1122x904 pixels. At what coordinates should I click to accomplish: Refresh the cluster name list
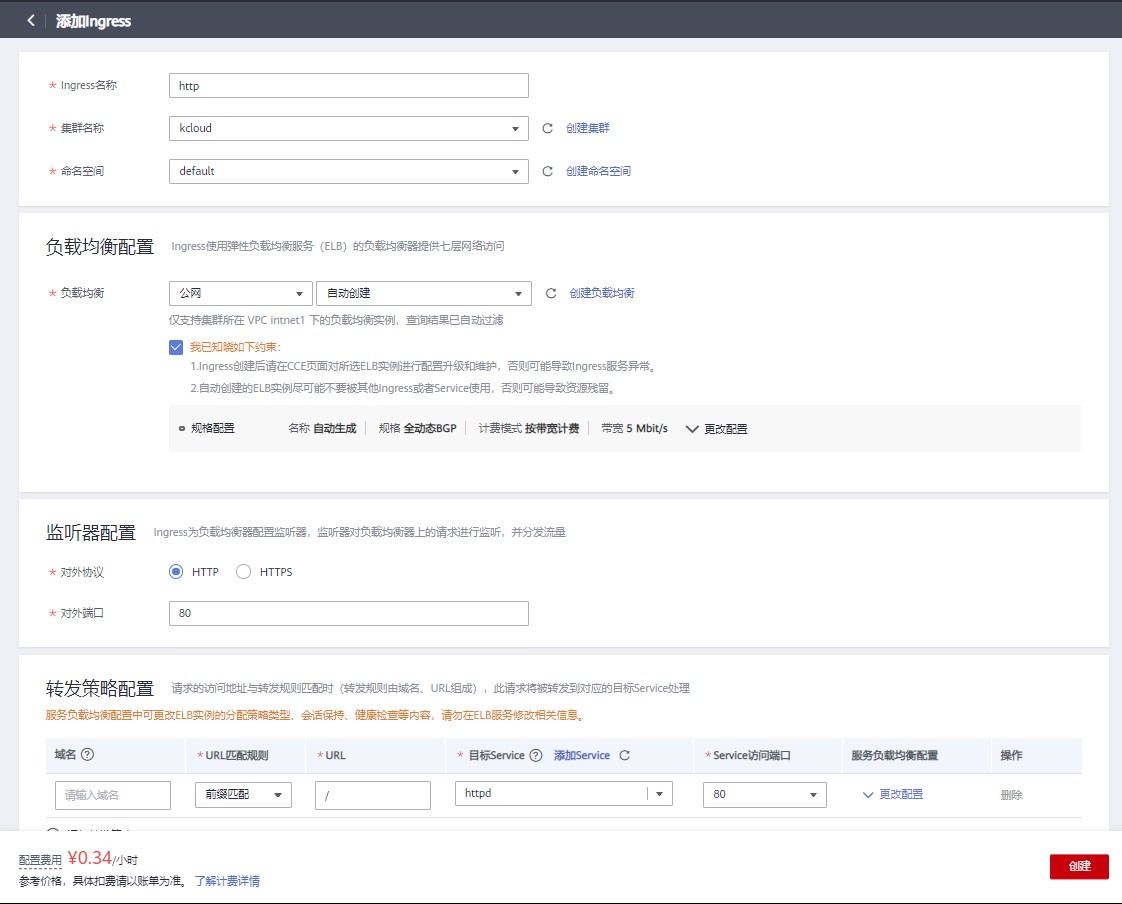[547, 128]
